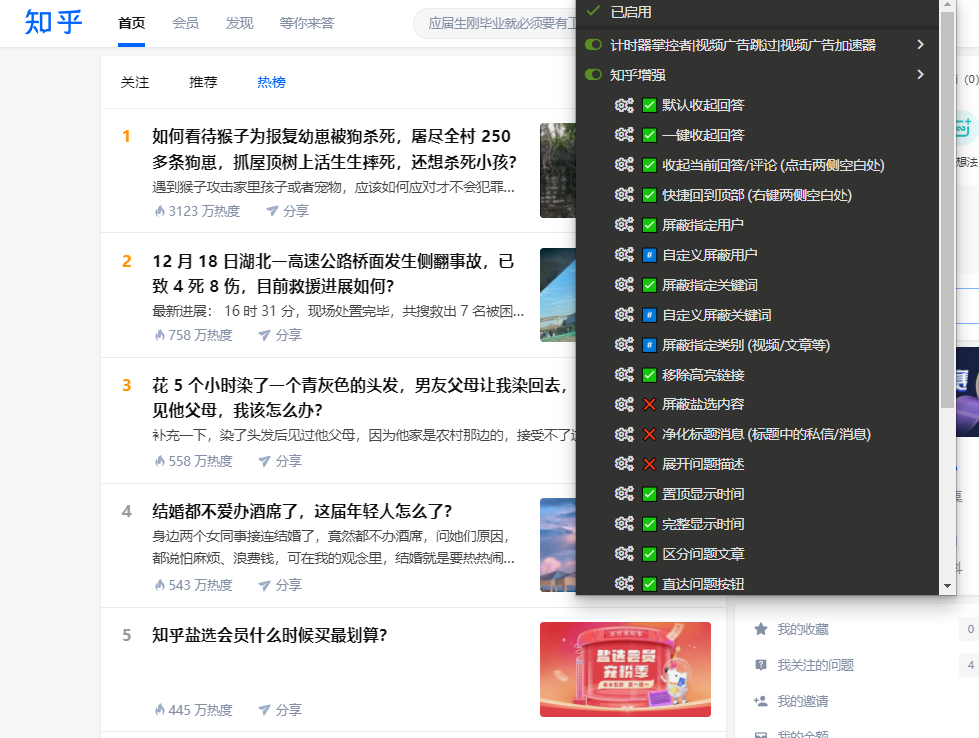Click the Zhihu search input field
This screenshot has height=738, width=979.
click(x=496, y=23)
